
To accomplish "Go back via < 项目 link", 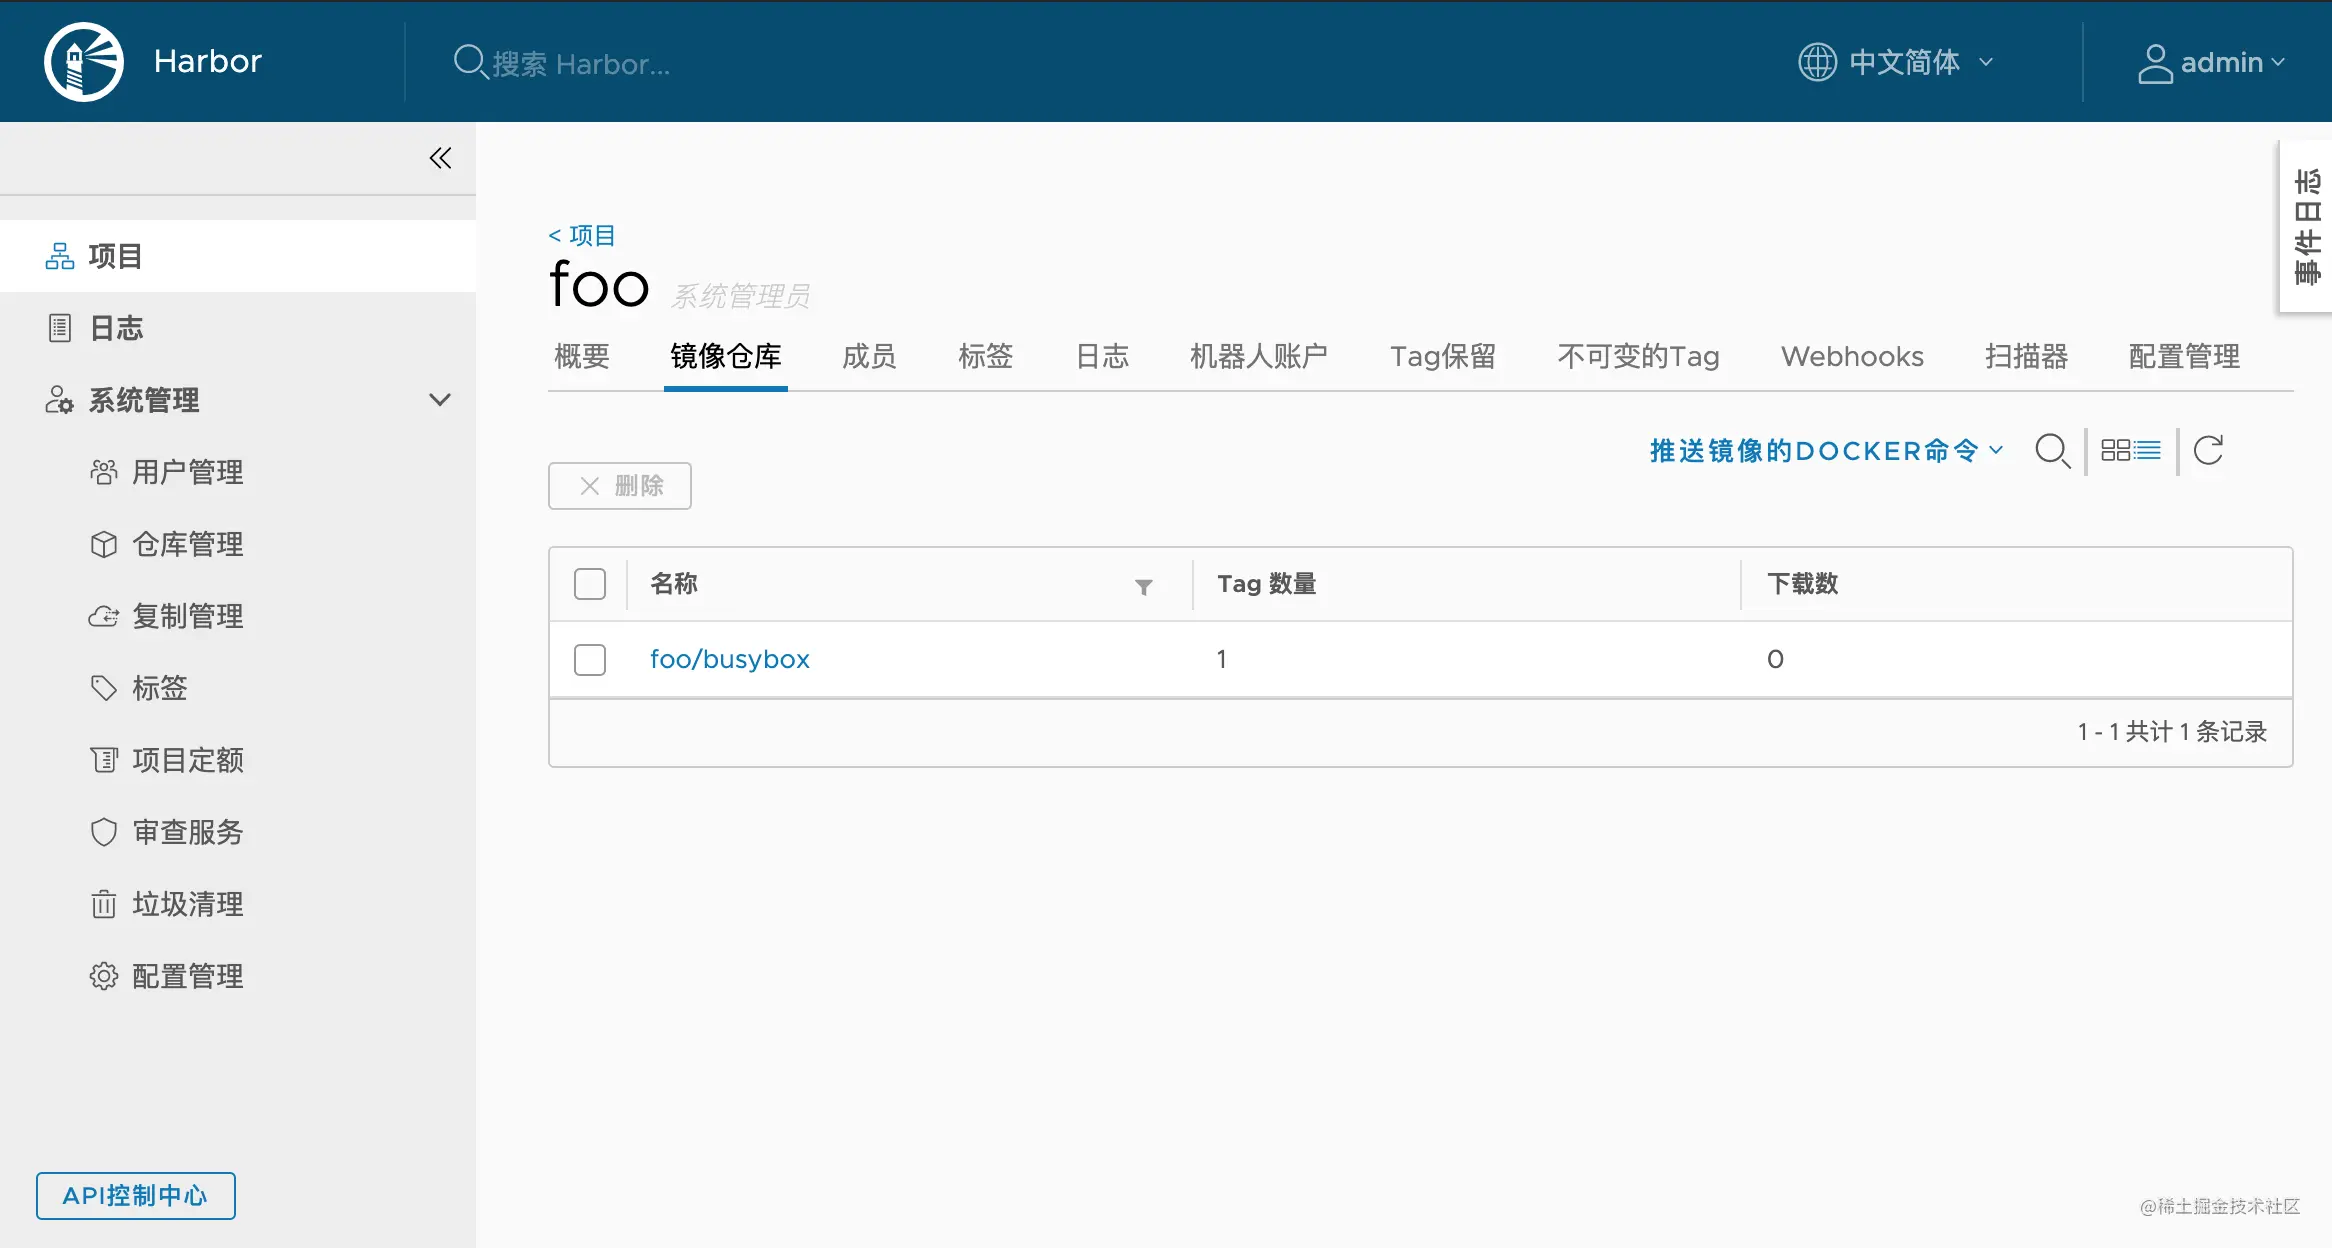I will pyautogui.click(x=582, y=236).
